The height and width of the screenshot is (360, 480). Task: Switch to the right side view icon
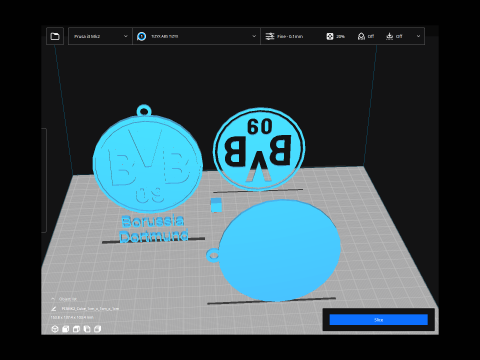tap(98, 329)
